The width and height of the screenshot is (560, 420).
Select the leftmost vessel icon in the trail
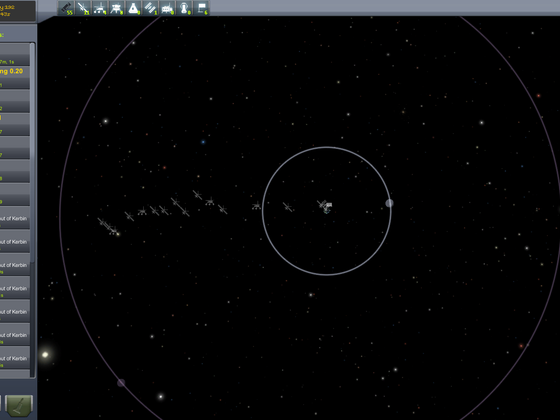(102, 222)
